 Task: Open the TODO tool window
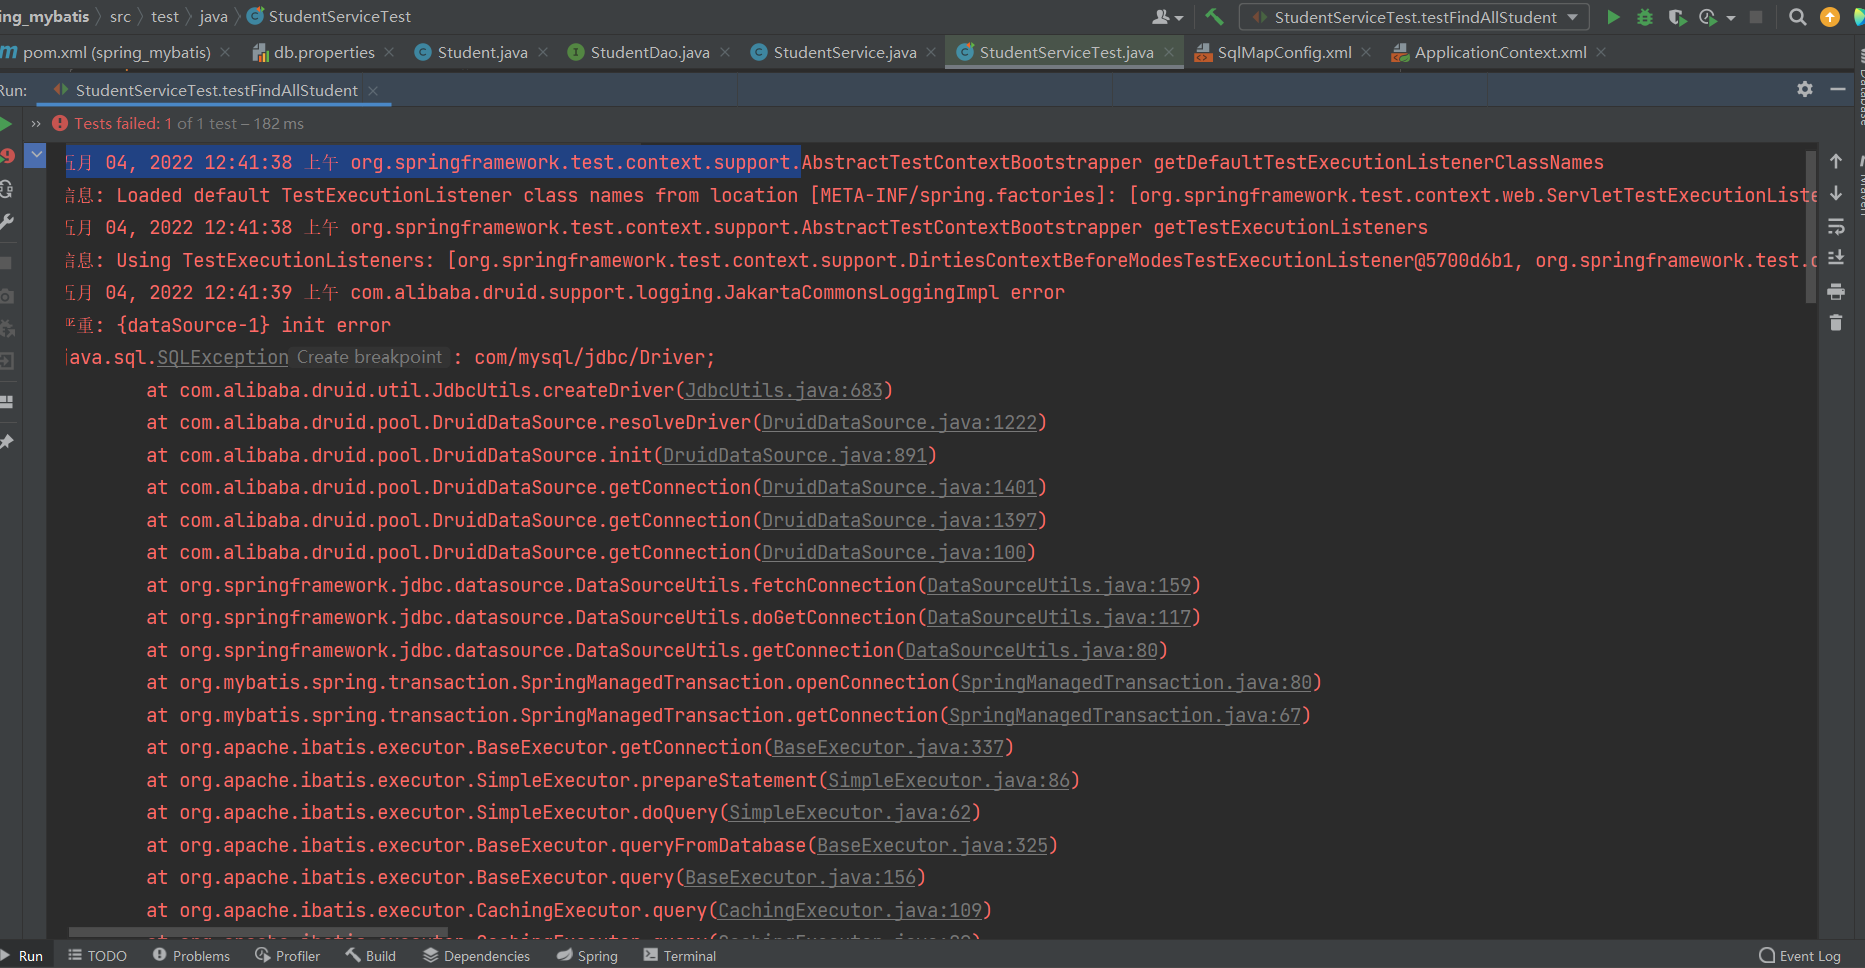pos(97,956)
